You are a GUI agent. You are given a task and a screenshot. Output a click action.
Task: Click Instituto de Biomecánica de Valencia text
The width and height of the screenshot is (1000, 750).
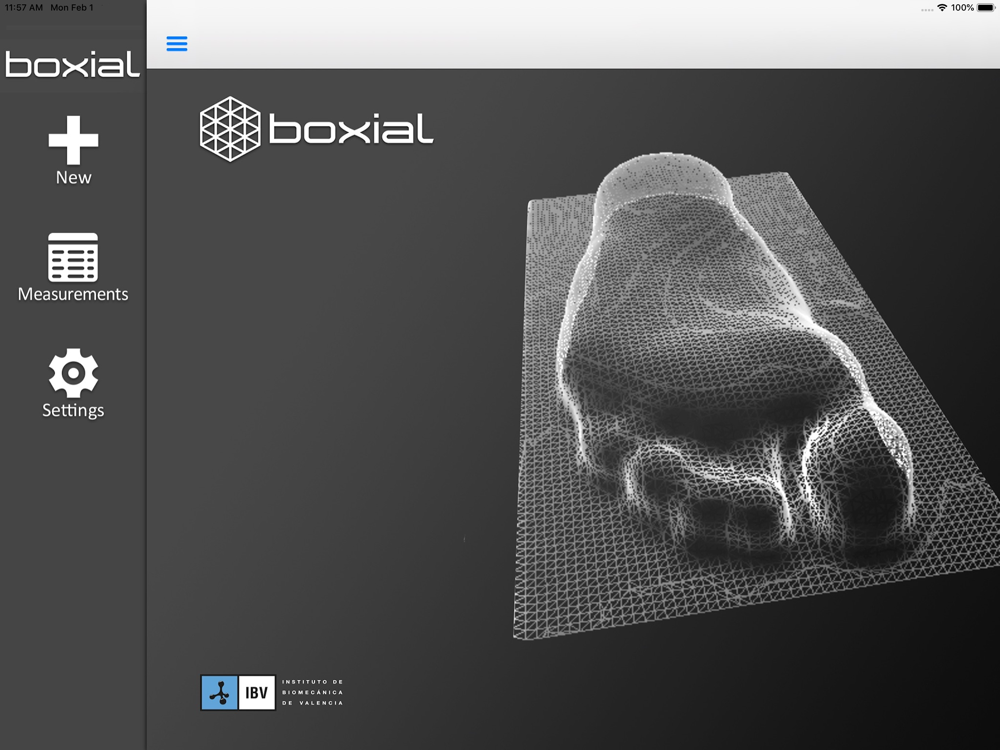(313, 692)
